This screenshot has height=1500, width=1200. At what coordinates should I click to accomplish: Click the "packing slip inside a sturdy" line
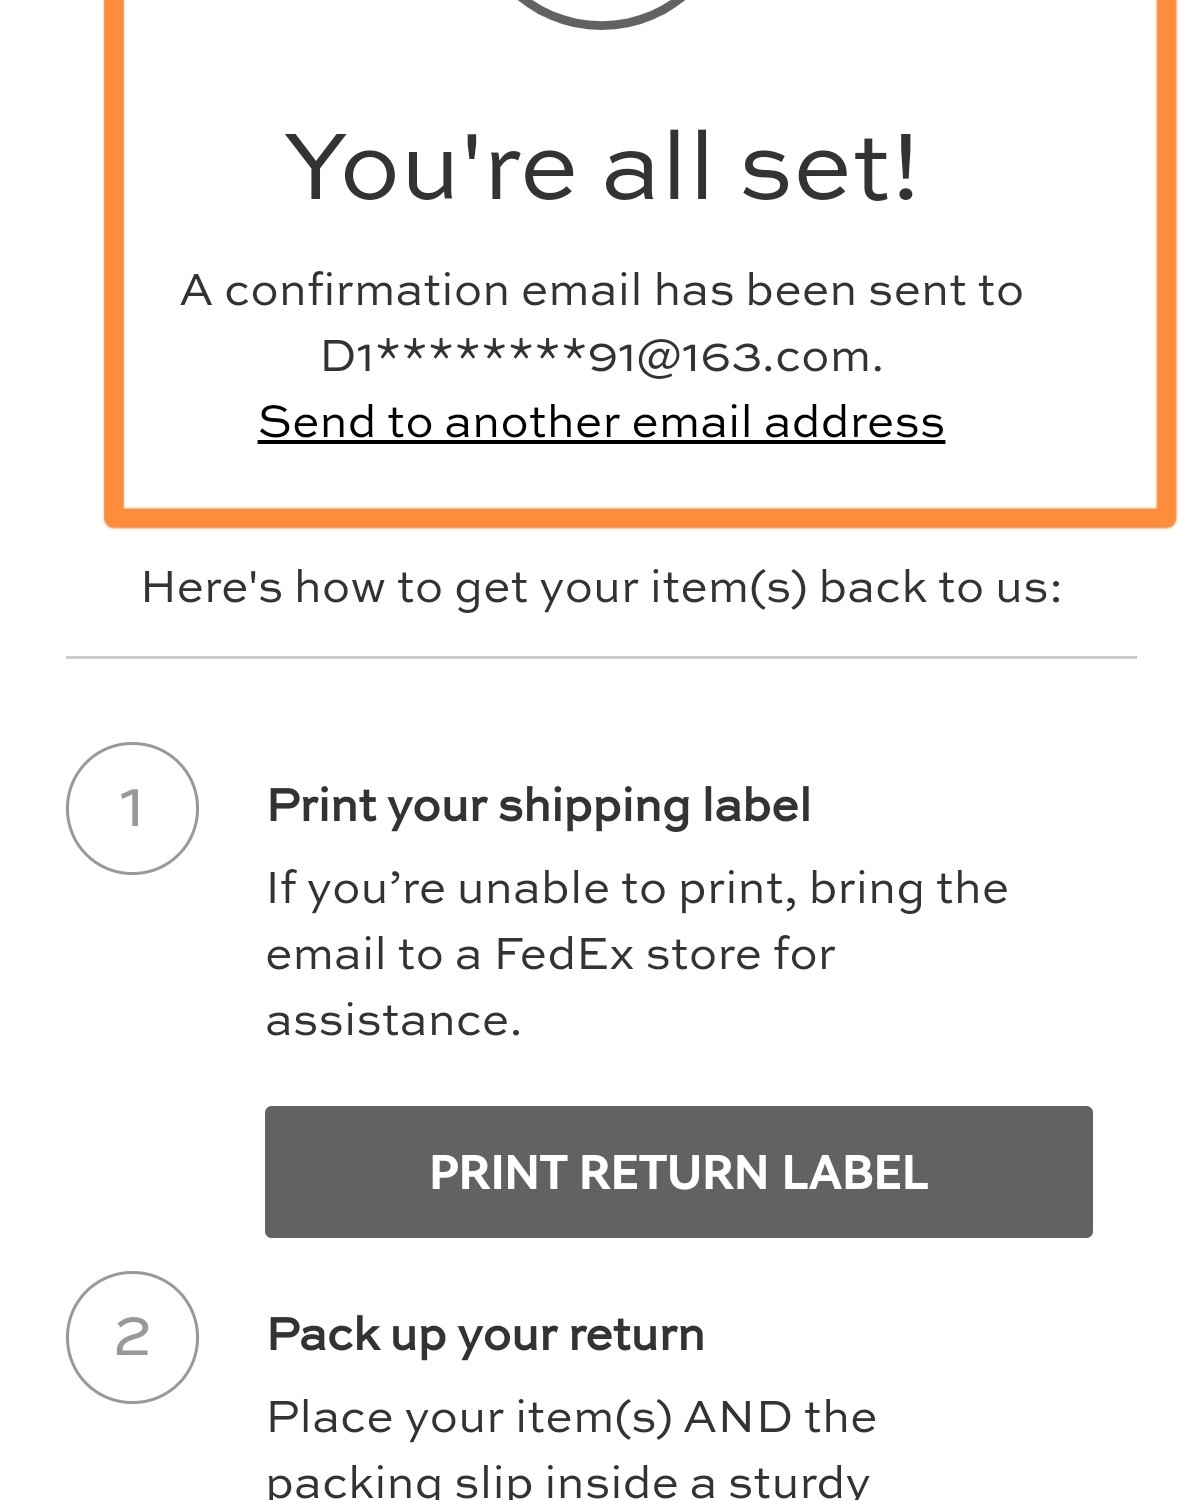point(568,1481)
